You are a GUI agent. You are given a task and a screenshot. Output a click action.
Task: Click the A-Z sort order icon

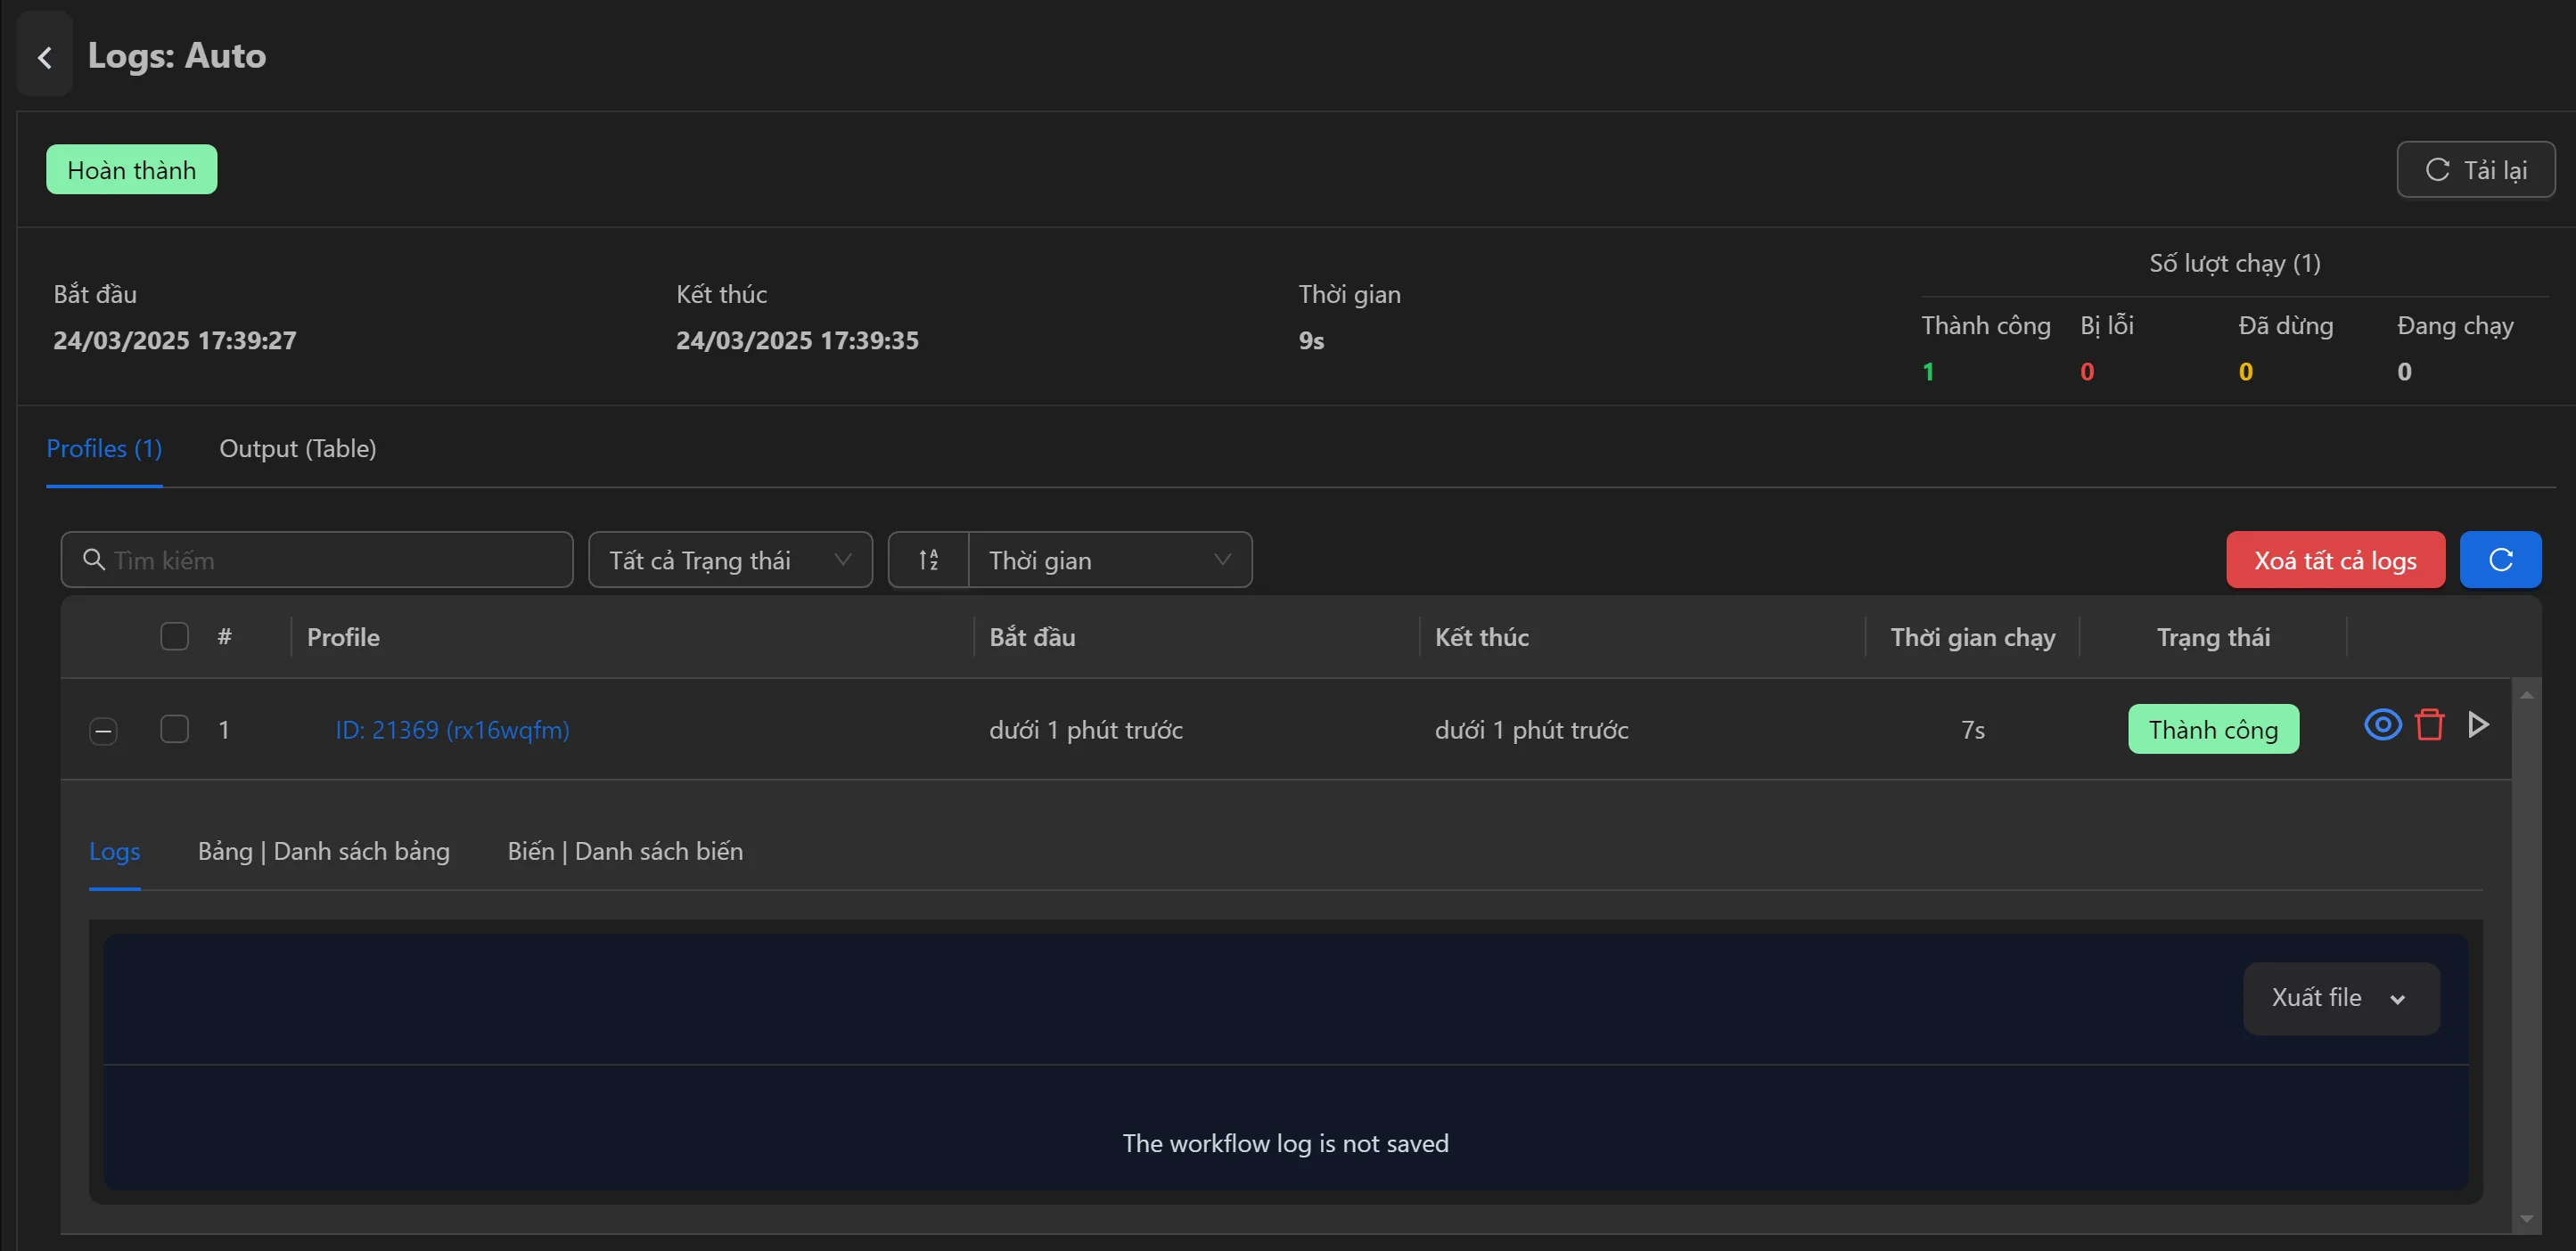pos(928,560)
